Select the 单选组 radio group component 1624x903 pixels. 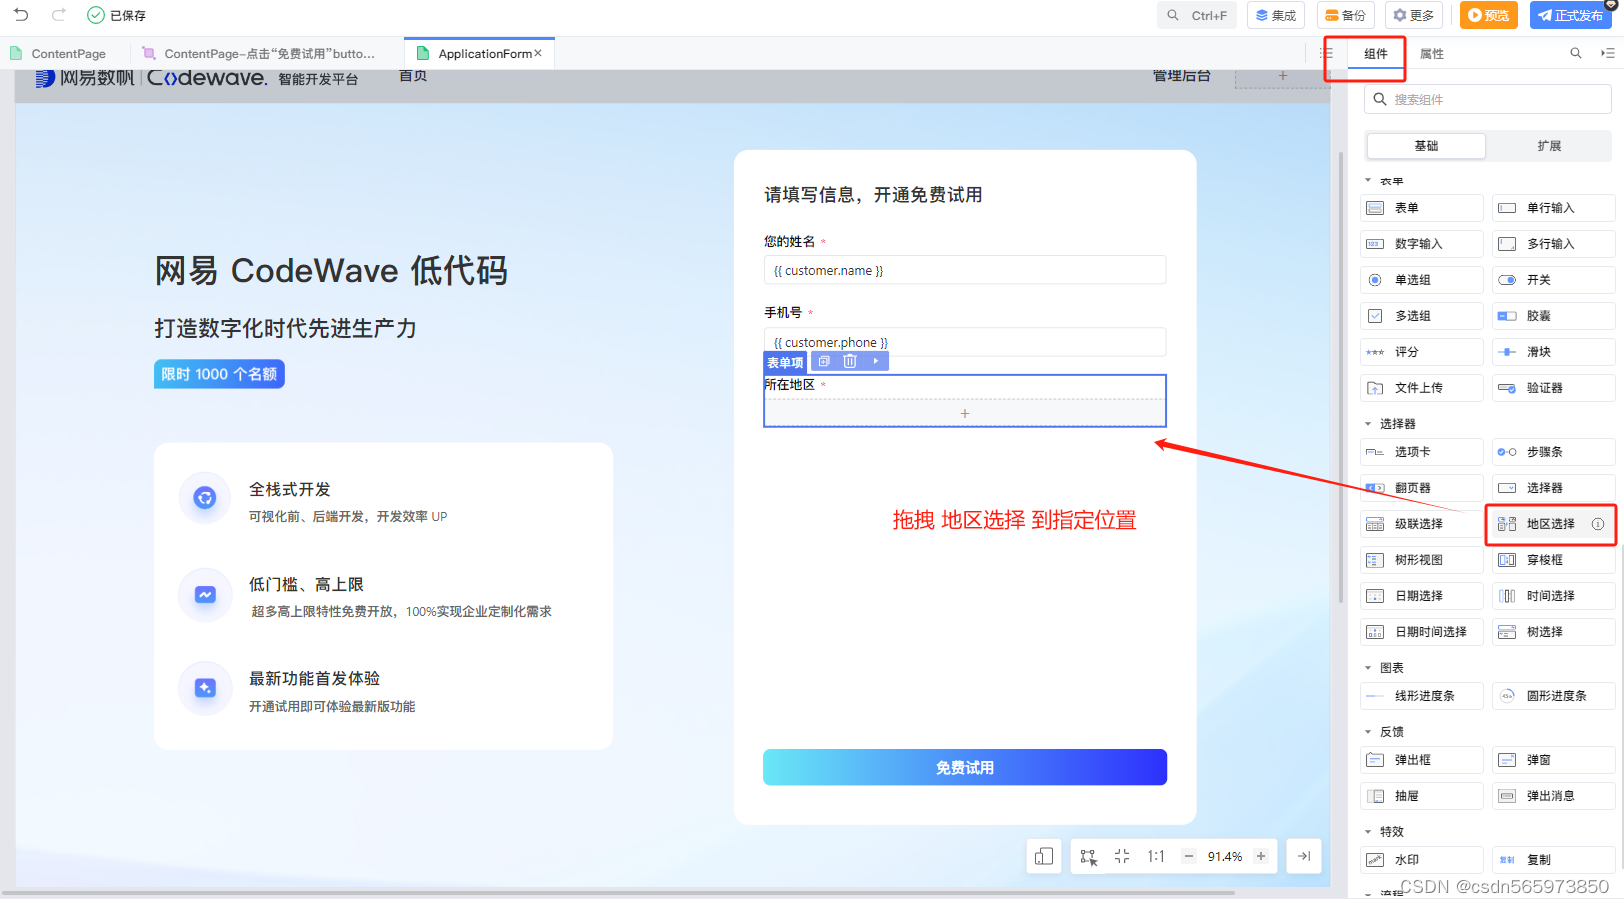click(1422, 280)
